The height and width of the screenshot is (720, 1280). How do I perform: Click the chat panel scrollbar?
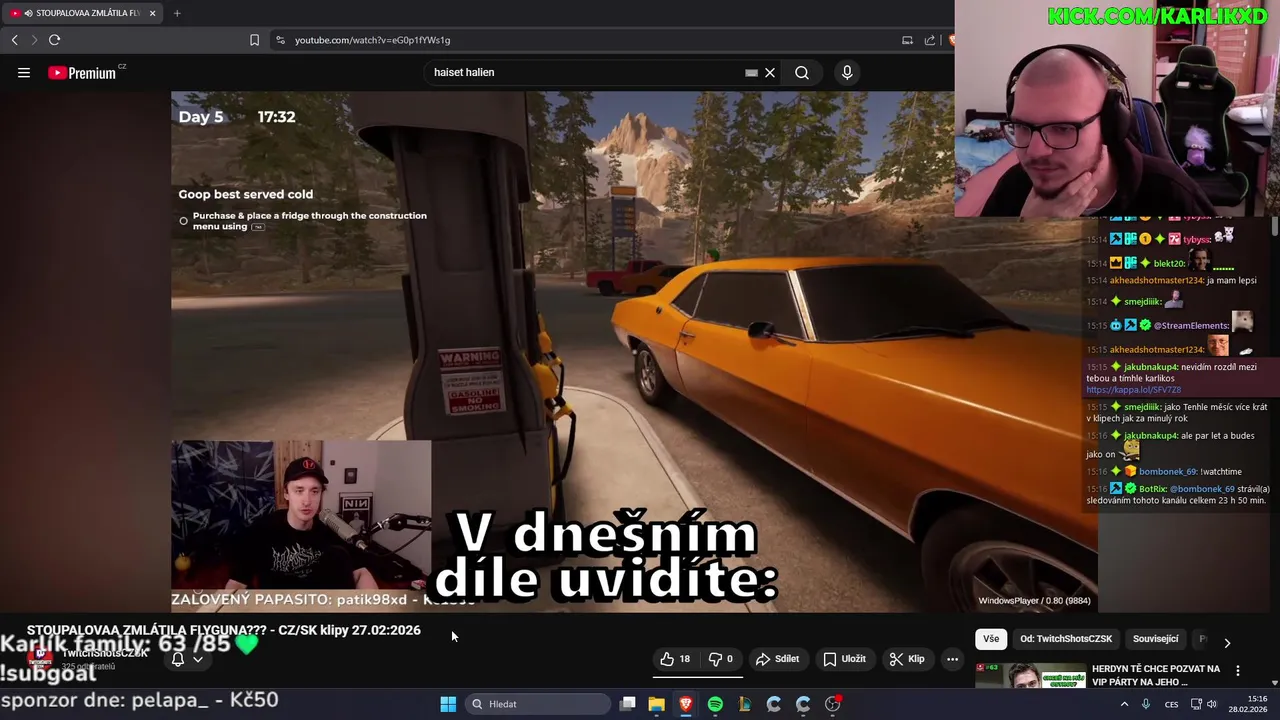[1275, 227]
